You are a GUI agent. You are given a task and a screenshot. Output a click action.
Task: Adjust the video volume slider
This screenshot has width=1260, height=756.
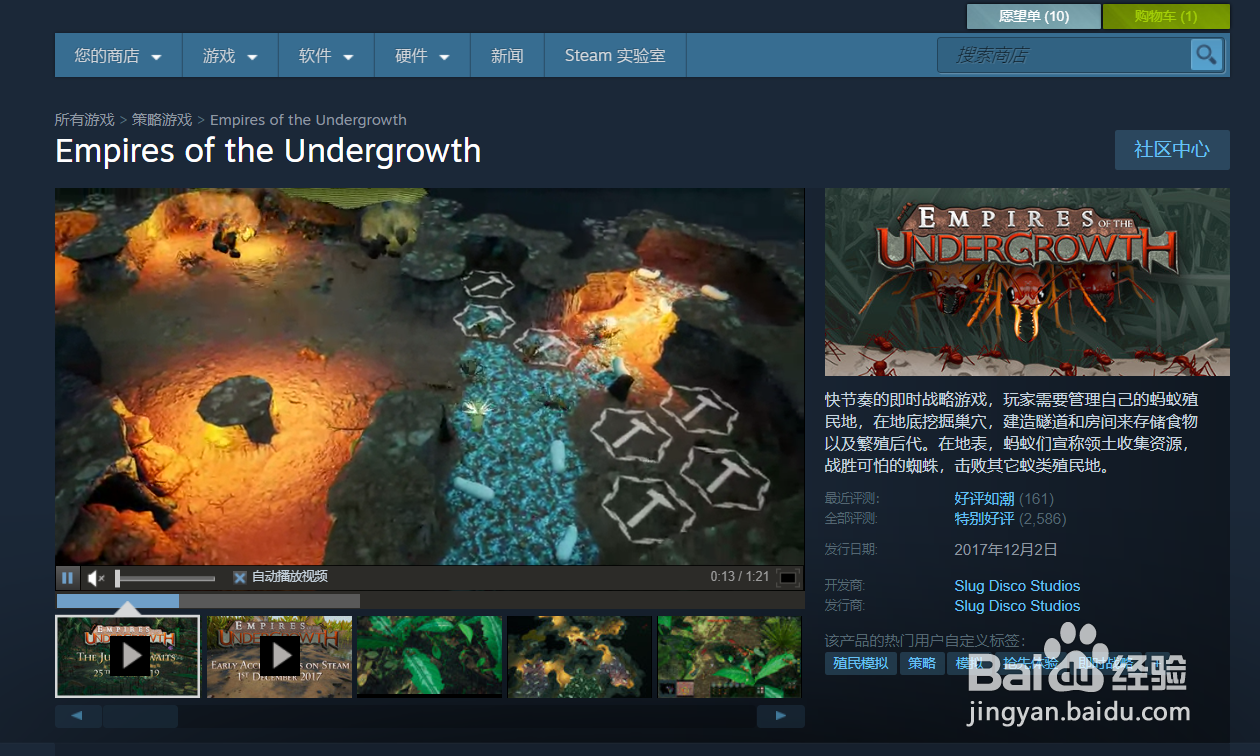165,578
